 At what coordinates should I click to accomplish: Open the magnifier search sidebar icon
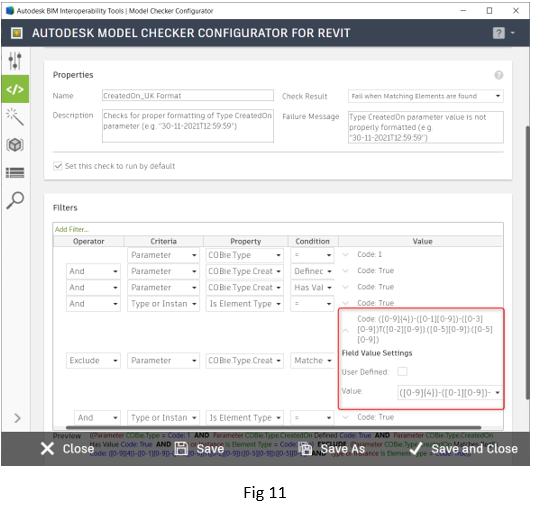15,200
